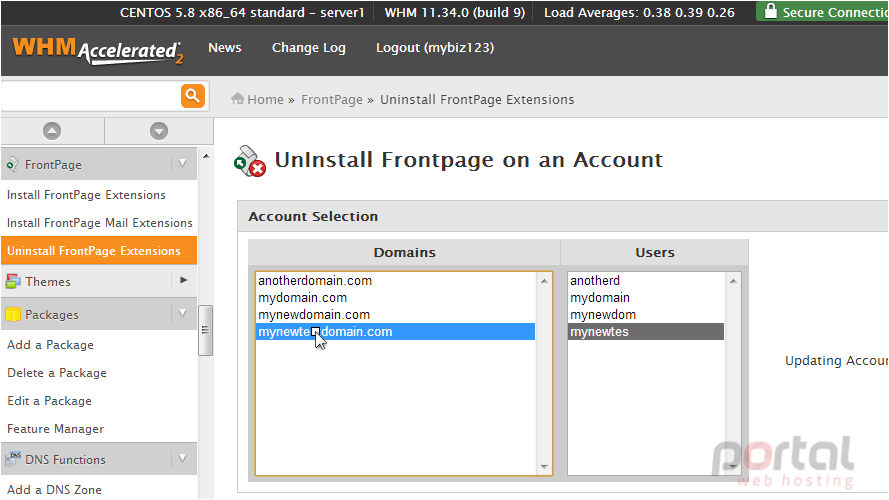Click the Packages section header
Viewport: 889px width, 500px height.
(x=99, y=314)
